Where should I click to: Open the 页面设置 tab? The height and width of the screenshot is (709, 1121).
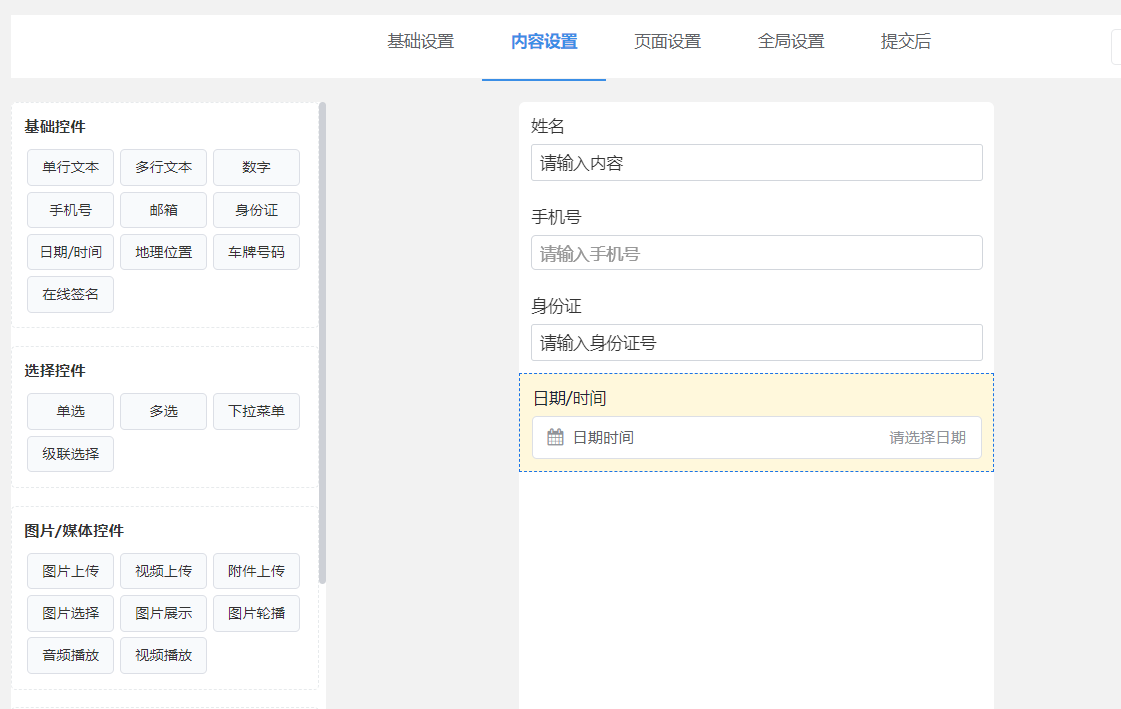pyautogui.click(x=667, y=43)
